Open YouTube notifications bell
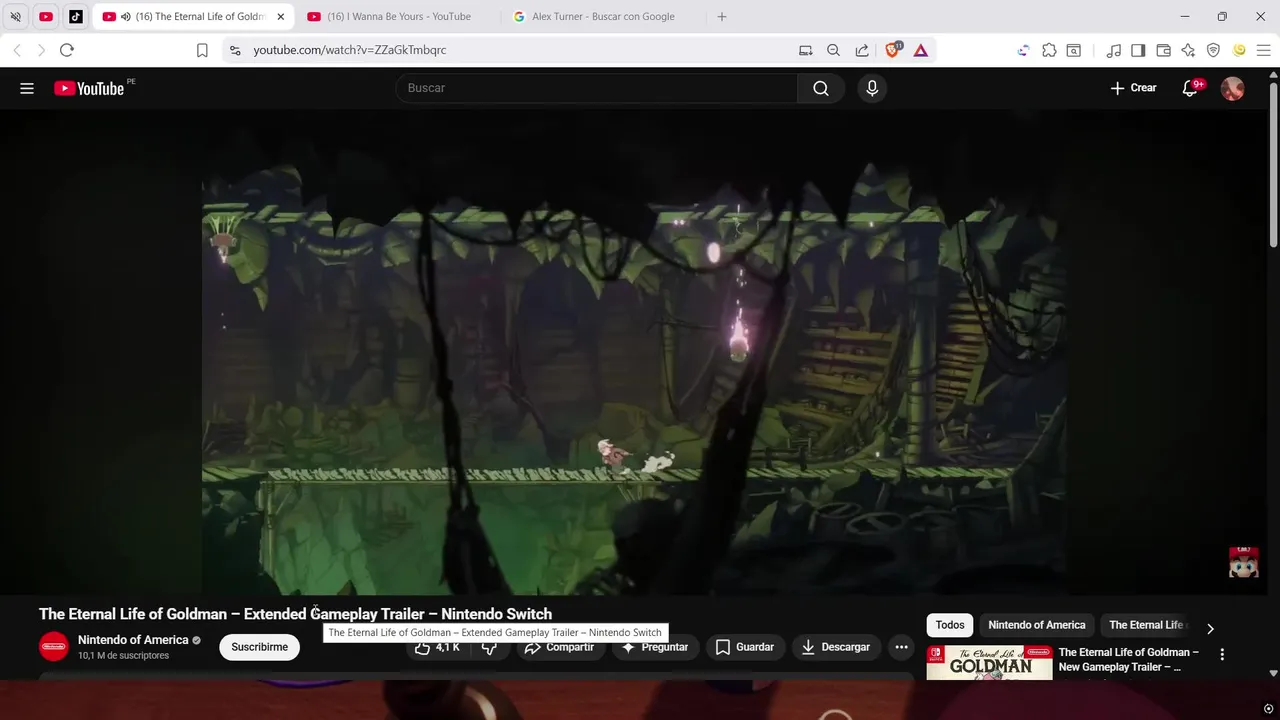Screen dimensions: 1280x720 tap(1190, 88)
